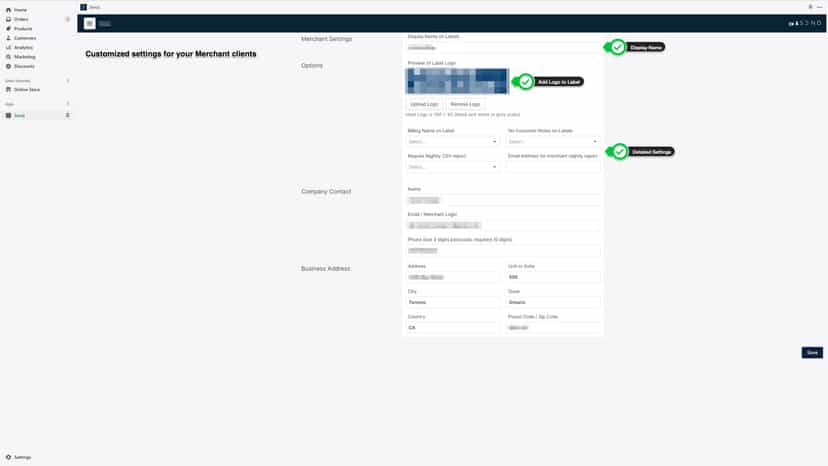The height and width of the screenshot is (466, 828).
Task: Click the app icon in the title bar
Action: click(x=83, y=7)
